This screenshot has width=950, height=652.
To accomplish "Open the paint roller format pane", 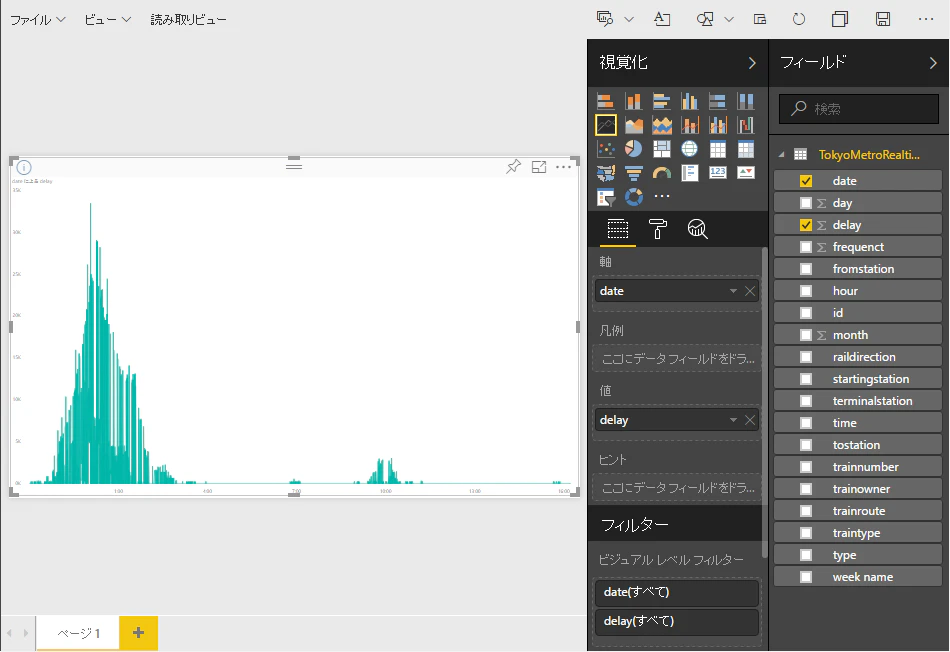I will pyautogui.click(x=657, y=229).
